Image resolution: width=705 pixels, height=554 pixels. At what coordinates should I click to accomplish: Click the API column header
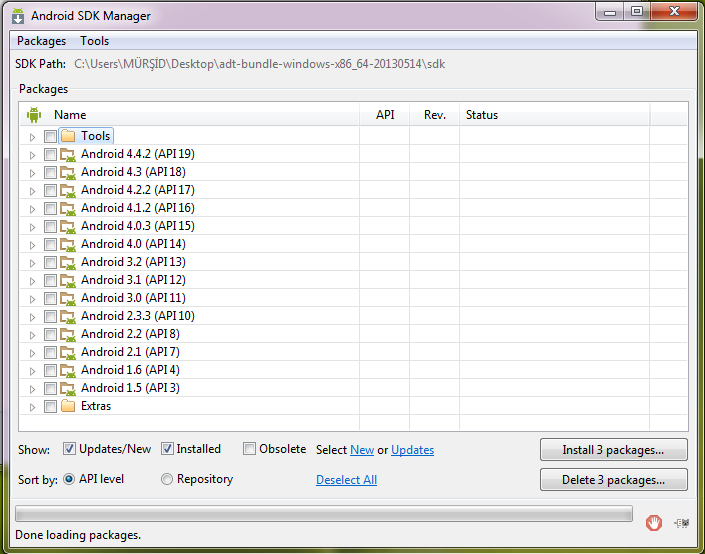(x=385, y=115)
